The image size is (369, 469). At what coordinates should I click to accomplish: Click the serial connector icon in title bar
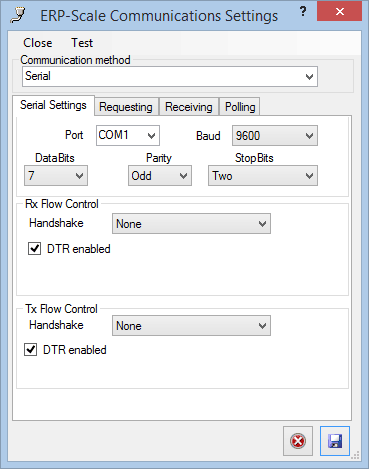click(18, 16)
